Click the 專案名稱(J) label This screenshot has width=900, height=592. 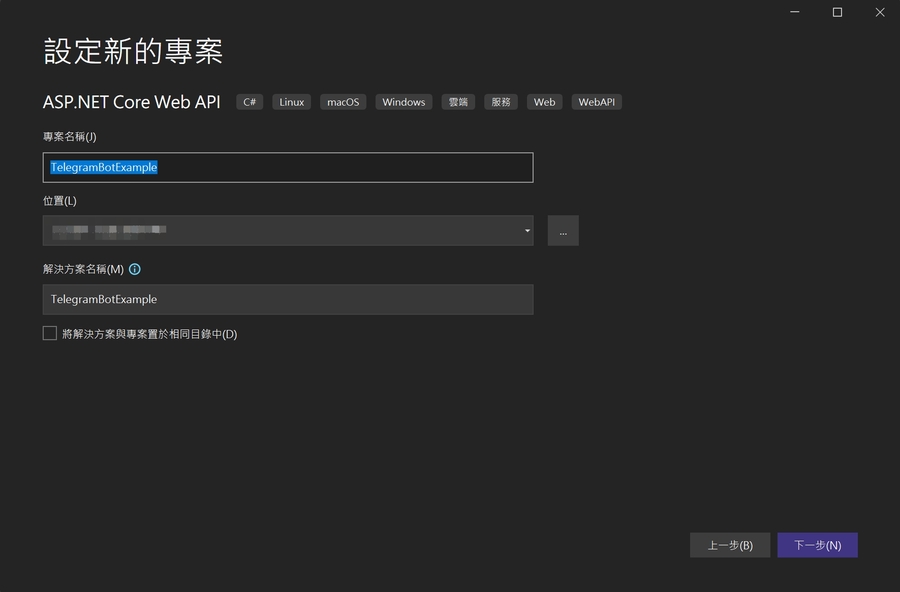(x=69, y=137)
